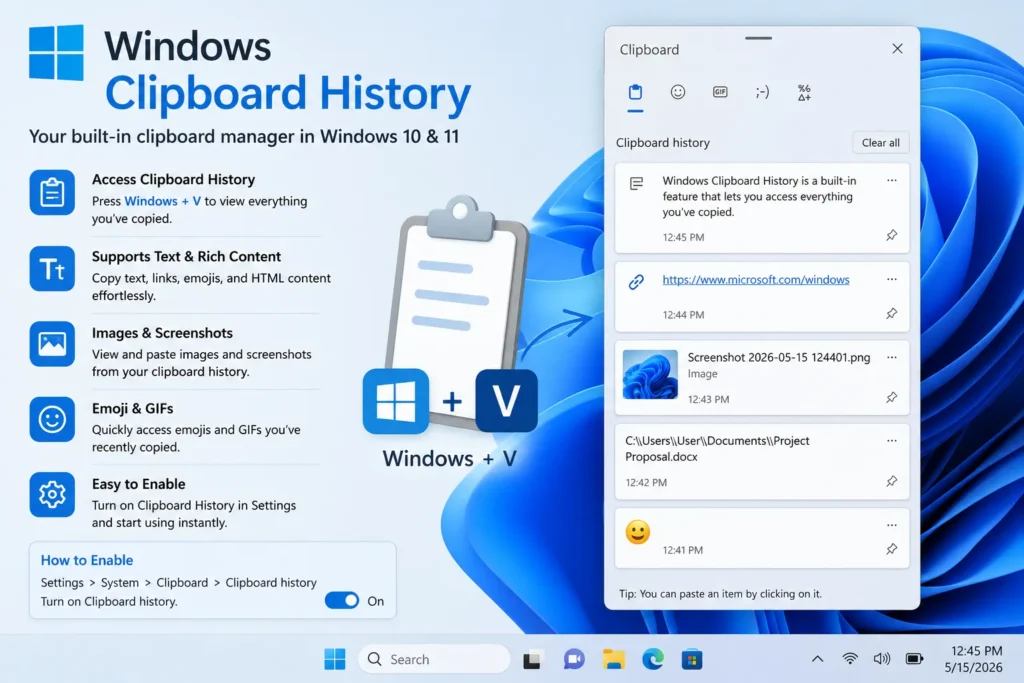Select 'Windows Clipboard History is a built-in' text entry
Screen dimensions: 1024x683
coord(762,208)
